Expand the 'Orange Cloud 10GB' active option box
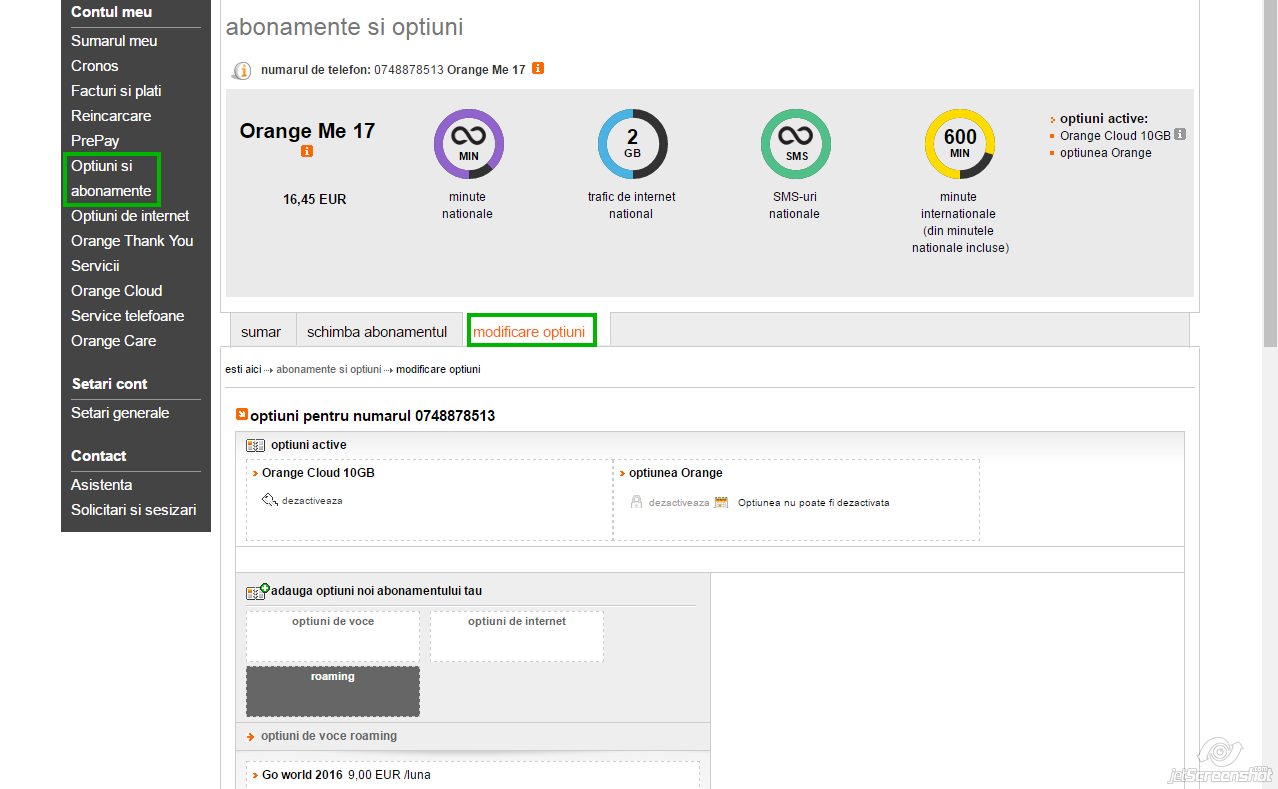Viewport: 1278px width, 789px height. click(429, 500)
